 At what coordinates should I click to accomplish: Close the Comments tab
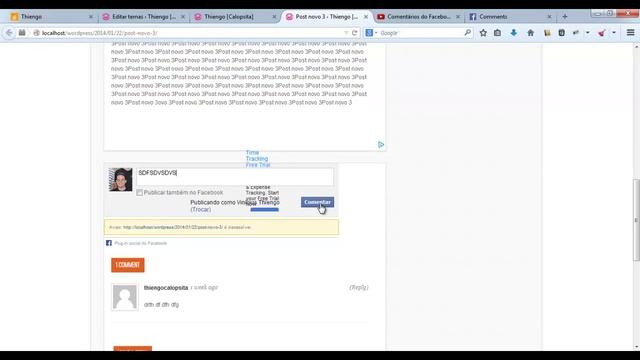[549, 17]
